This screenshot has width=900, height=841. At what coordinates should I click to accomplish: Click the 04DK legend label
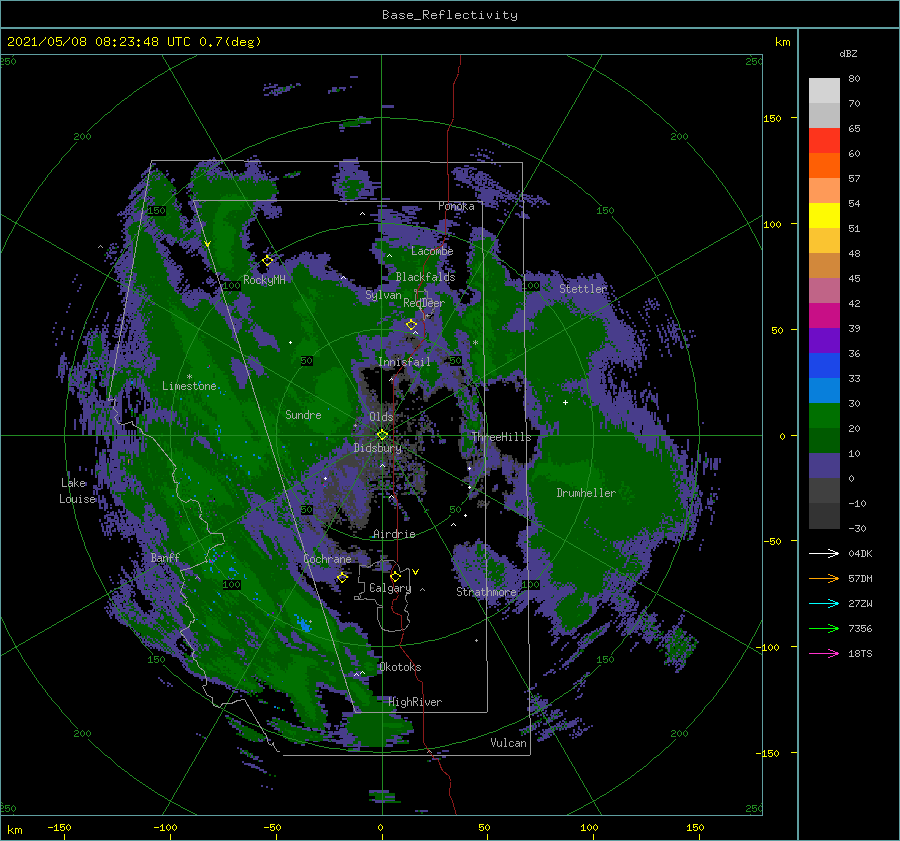click(860, 553)
